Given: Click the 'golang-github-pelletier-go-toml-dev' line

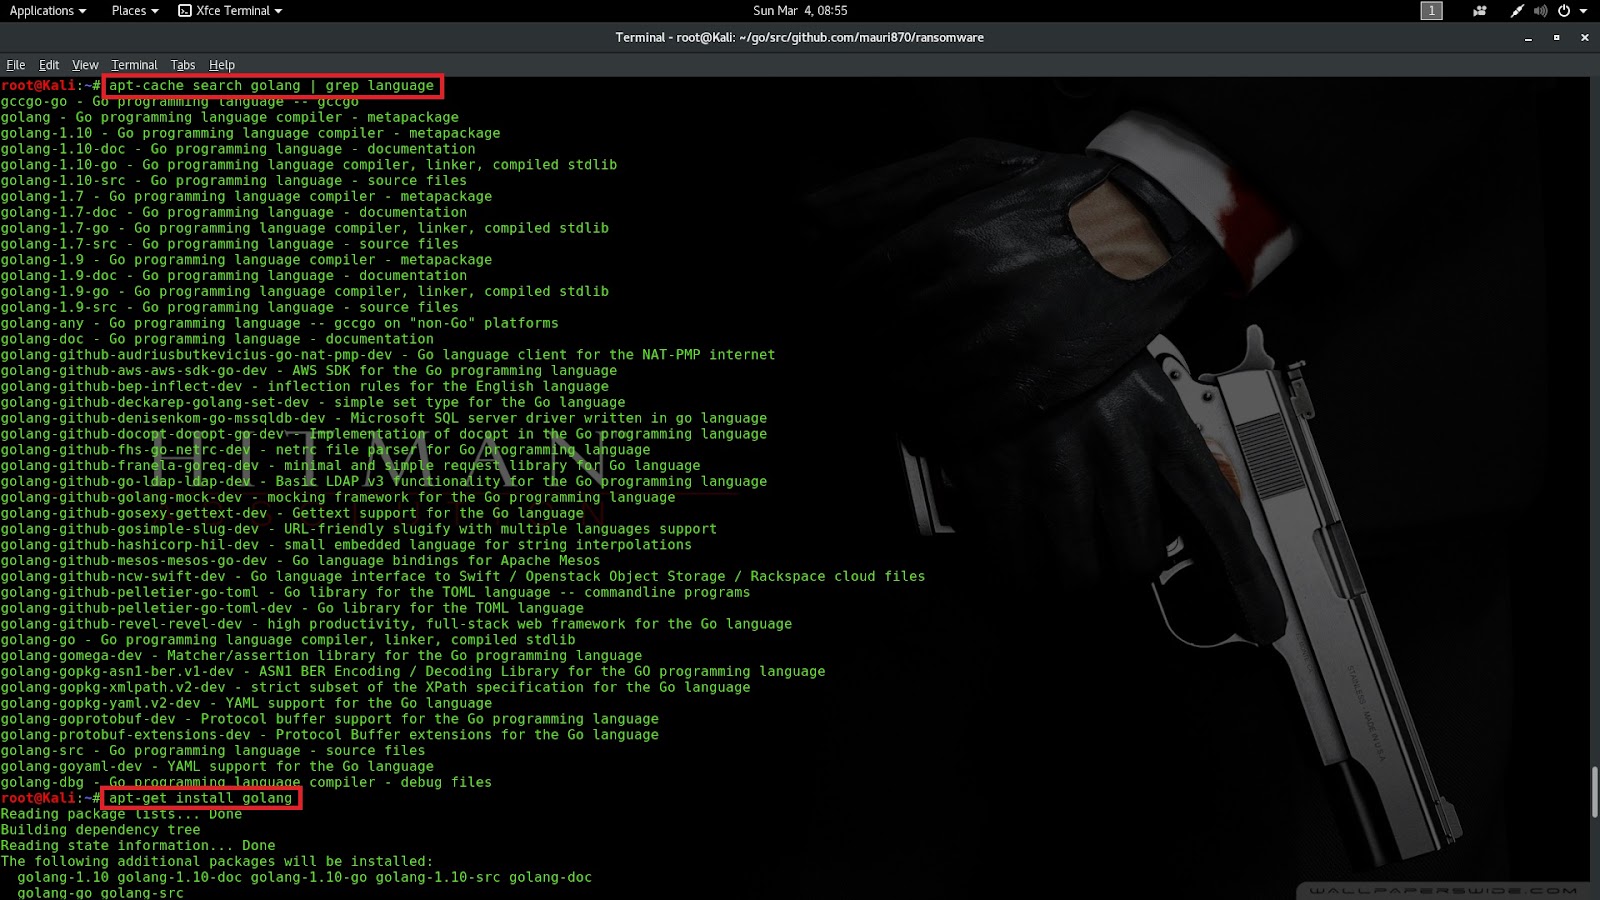Looking at the screenshot, I should tap(292, 608).
